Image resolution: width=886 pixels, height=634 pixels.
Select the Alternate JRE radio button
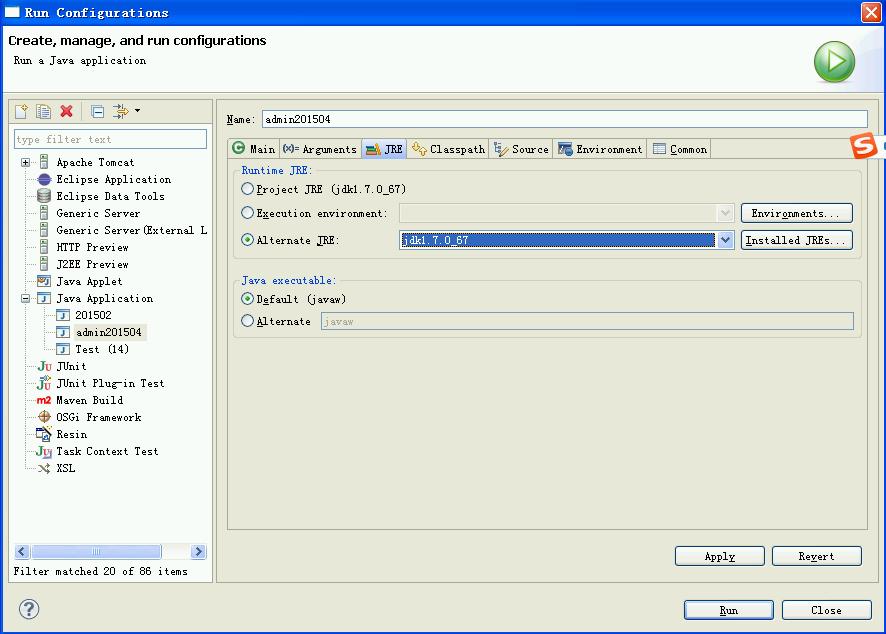coord(247,240)
